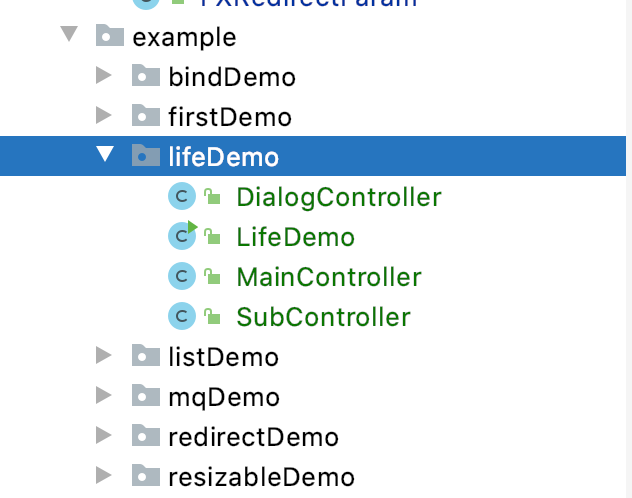Select MainController in the tree
This screenshot has height=498, width=632.
[x=328, y=277]
